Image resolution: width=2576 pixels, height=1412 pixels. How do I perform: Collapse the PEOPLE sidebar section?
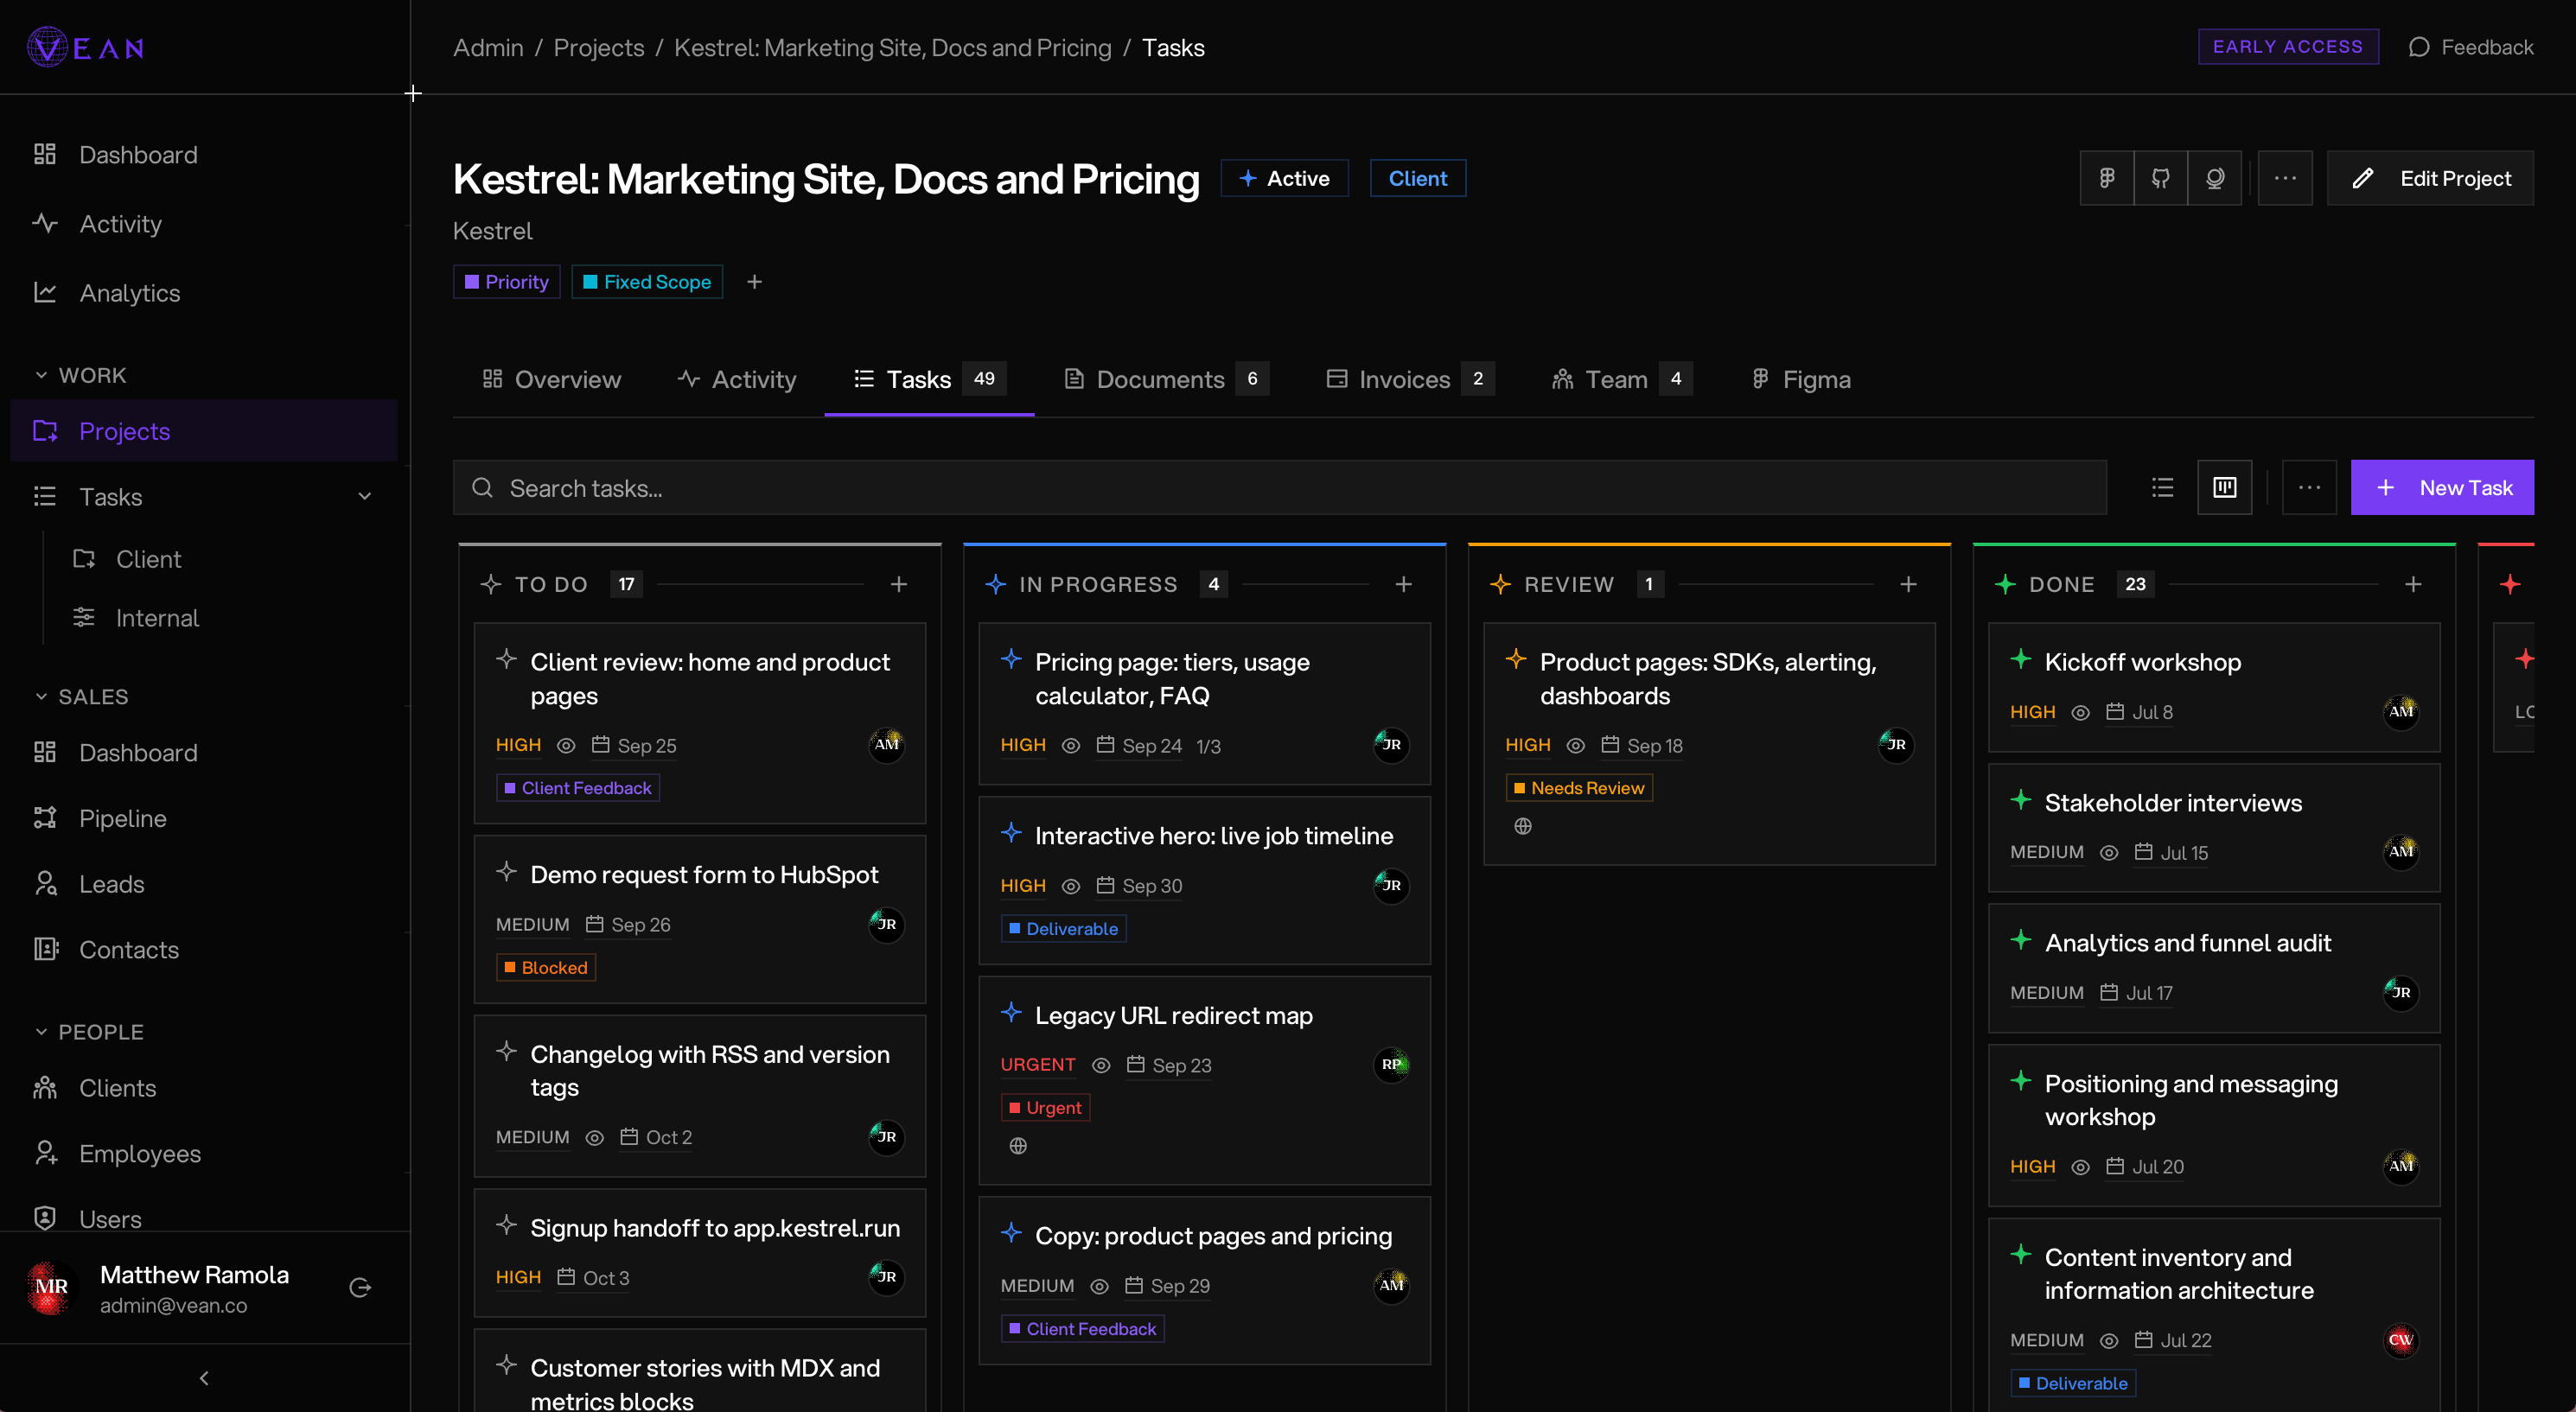click(x=89, y=1032)
